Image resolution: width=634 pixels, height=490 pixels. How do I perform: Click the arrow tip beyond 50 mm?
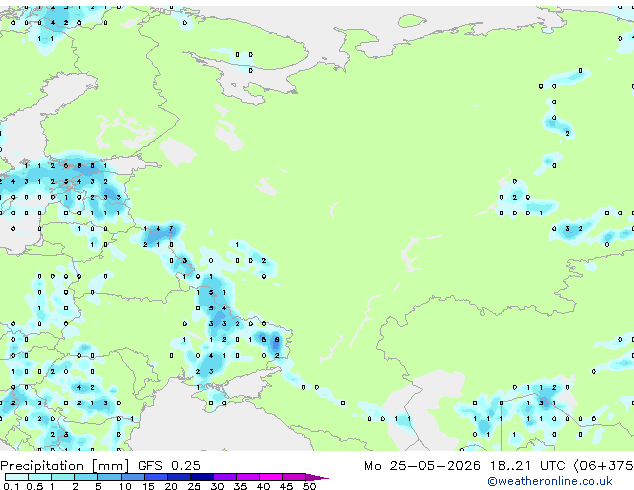click(x=317, y=477)
